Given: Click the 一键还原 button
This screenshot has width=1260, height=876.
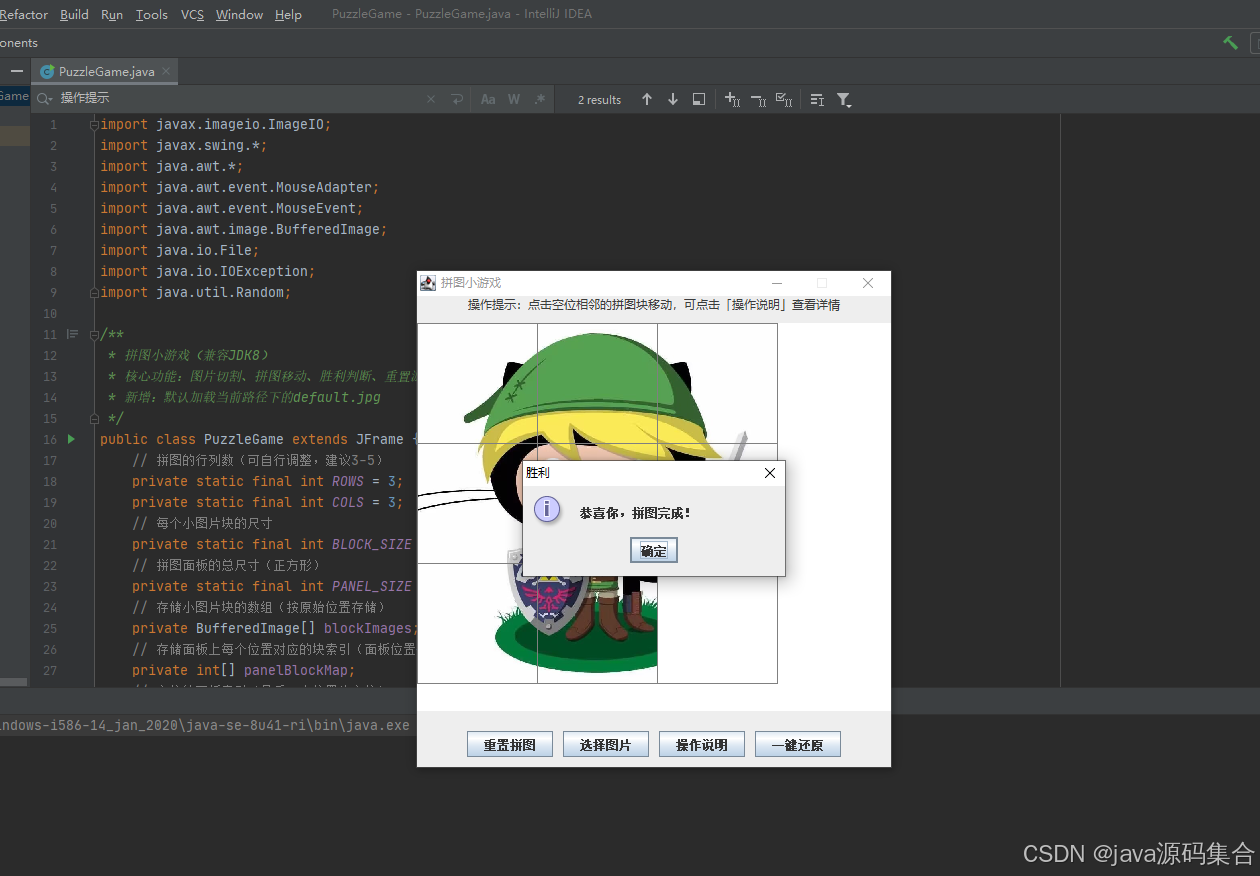Looking at the screenshot, I should (x=798, y=745).
